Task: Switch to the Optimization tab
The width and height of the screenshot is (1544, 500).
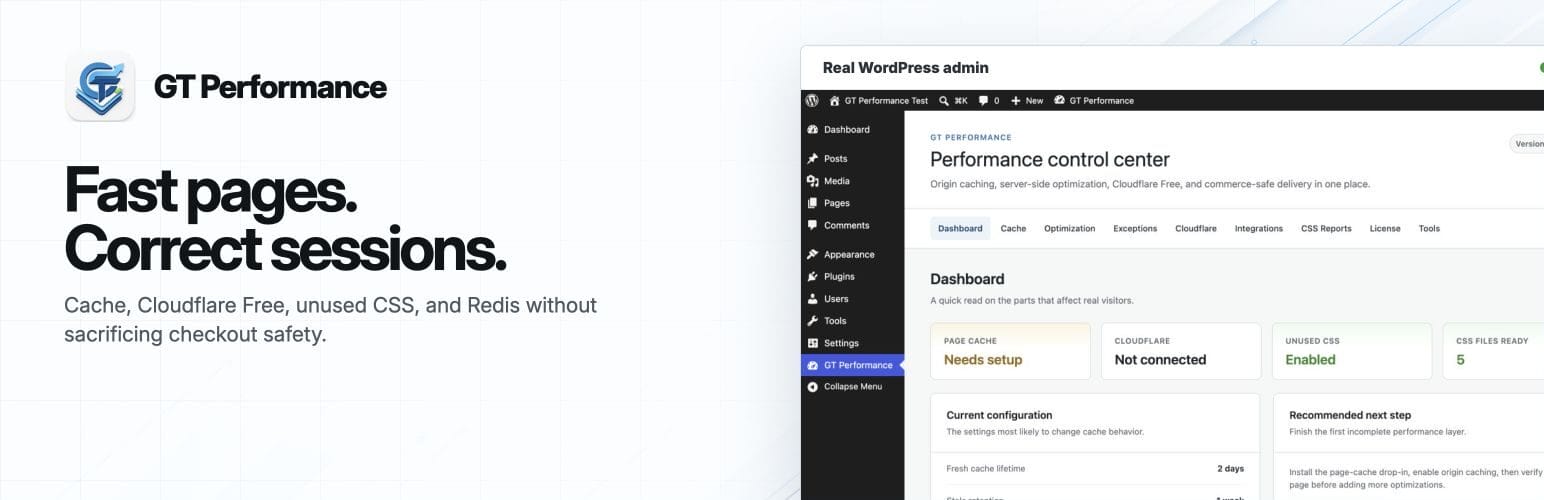Action: [1069, 228]
